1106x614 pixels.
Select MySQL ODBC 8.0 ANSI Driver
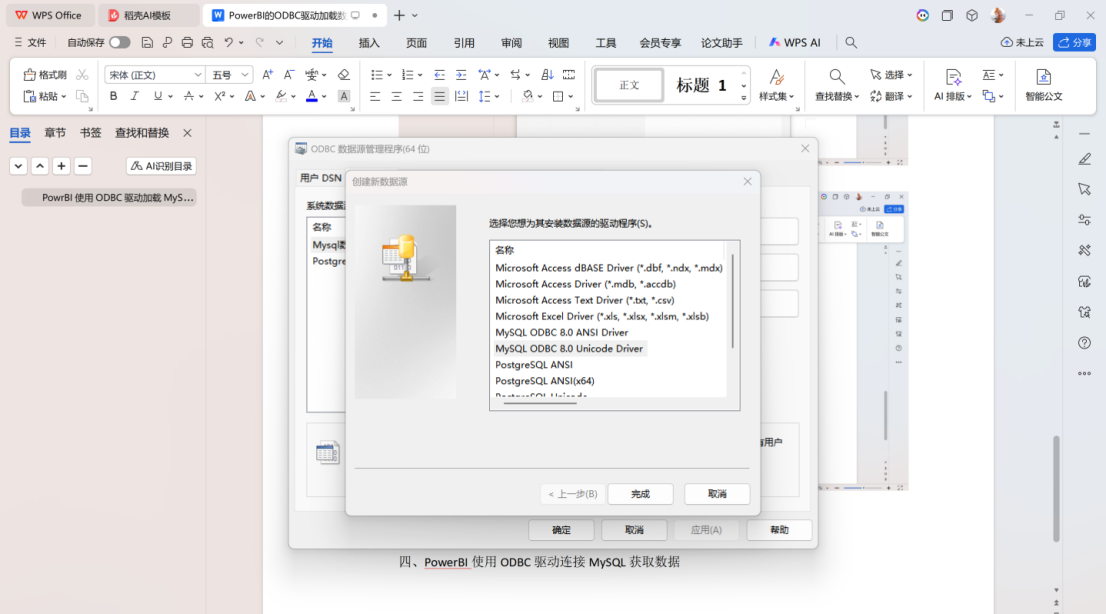561,332
